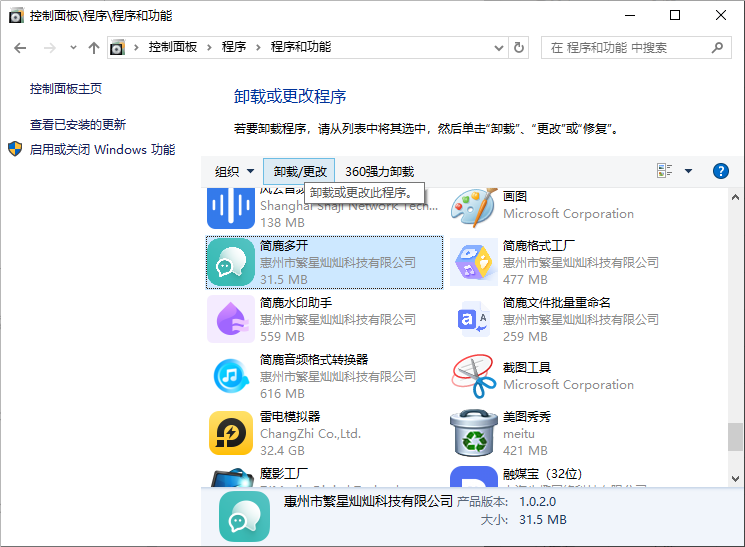
Task: Click the search magnifier icon
Action: click(717, 48)
